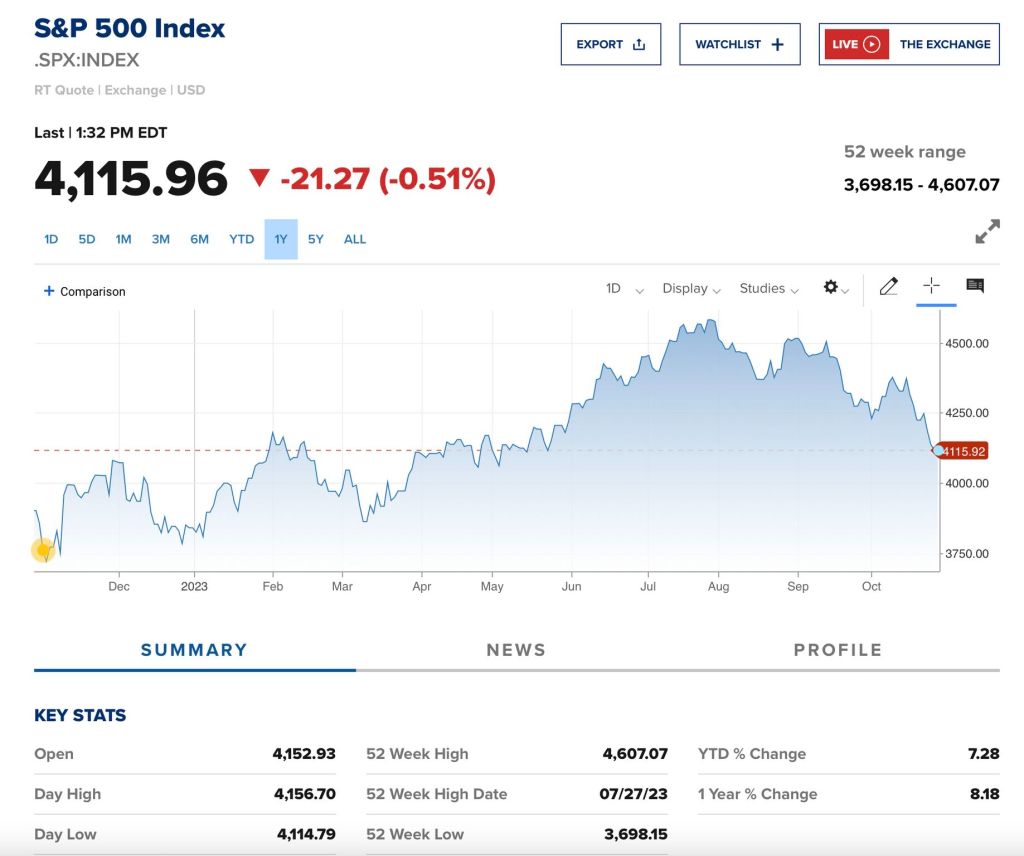Click the Watchlist plus icon
Screen dimensions: 1024x856
[778, 45]
